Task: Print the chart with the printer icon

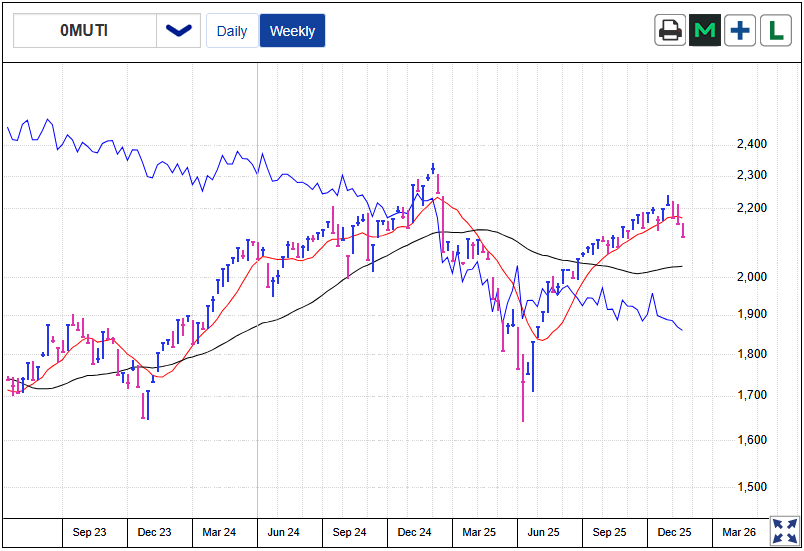Action: [670, 30]
